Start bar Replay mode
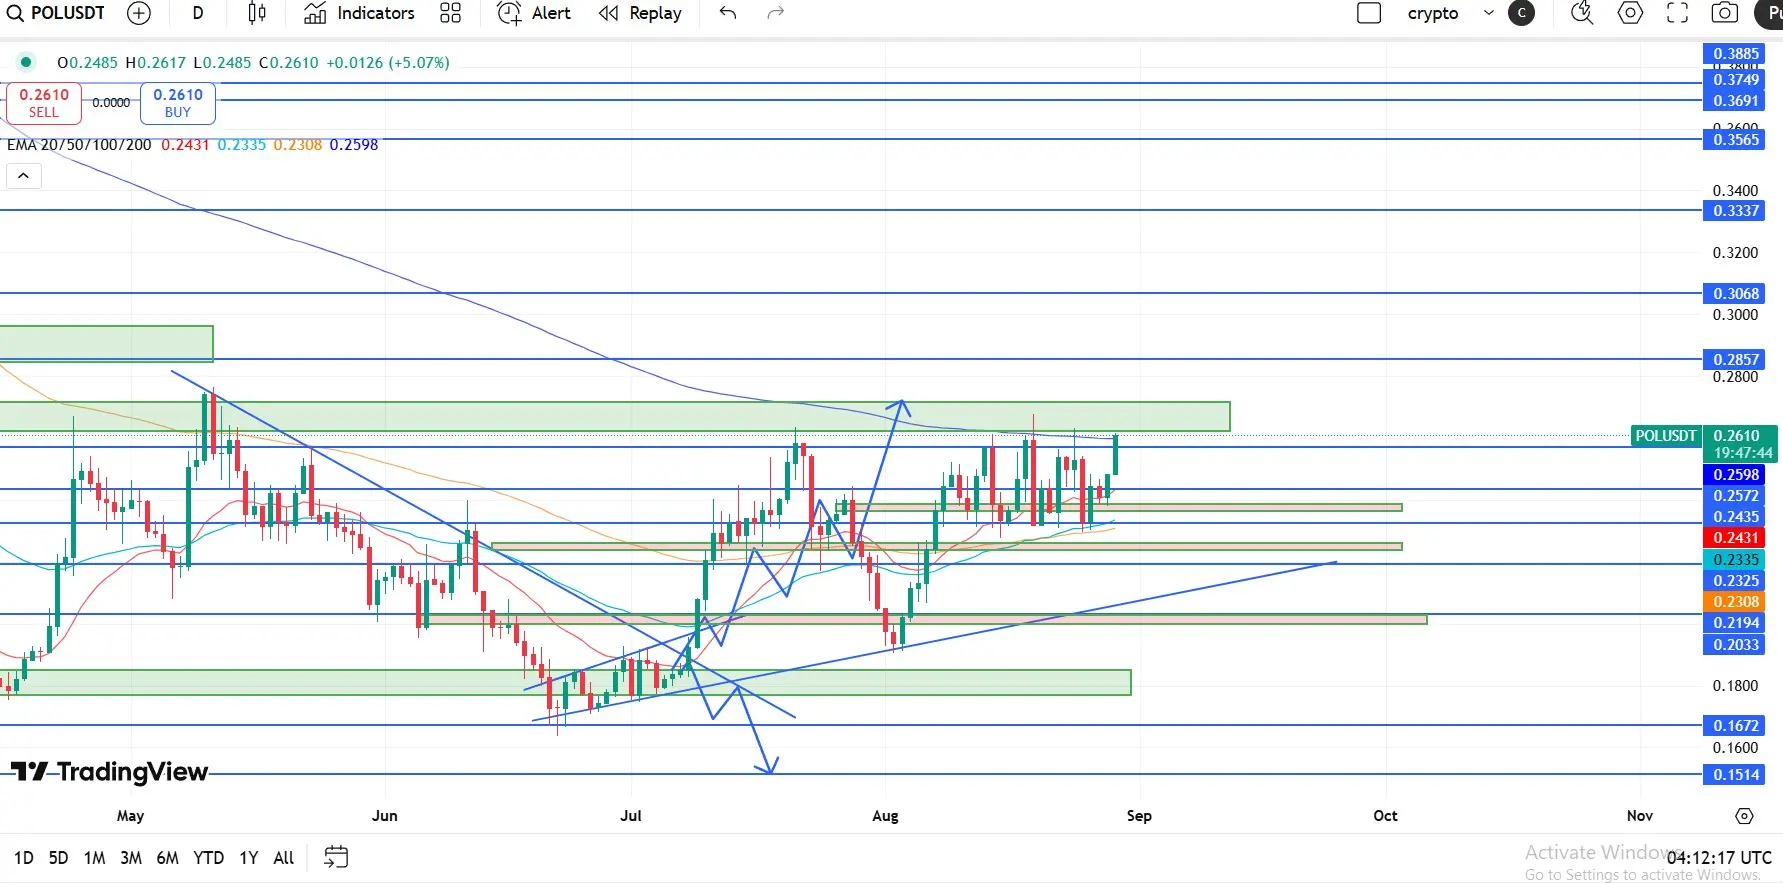This screenshot has height=883, width=1783. tap(640, 13)
